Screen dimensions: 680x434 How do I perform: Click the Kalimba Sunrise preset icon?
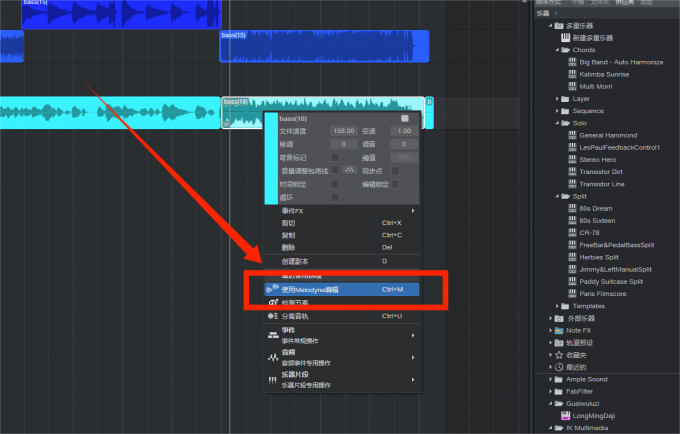tap(572, 74)
